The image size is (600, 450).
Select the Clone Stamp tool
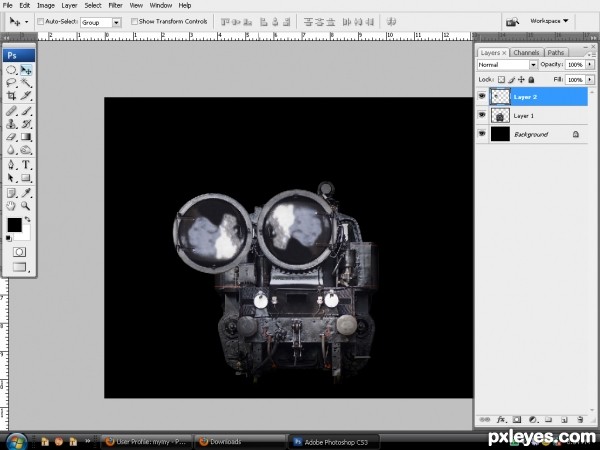tap(11, 124)
